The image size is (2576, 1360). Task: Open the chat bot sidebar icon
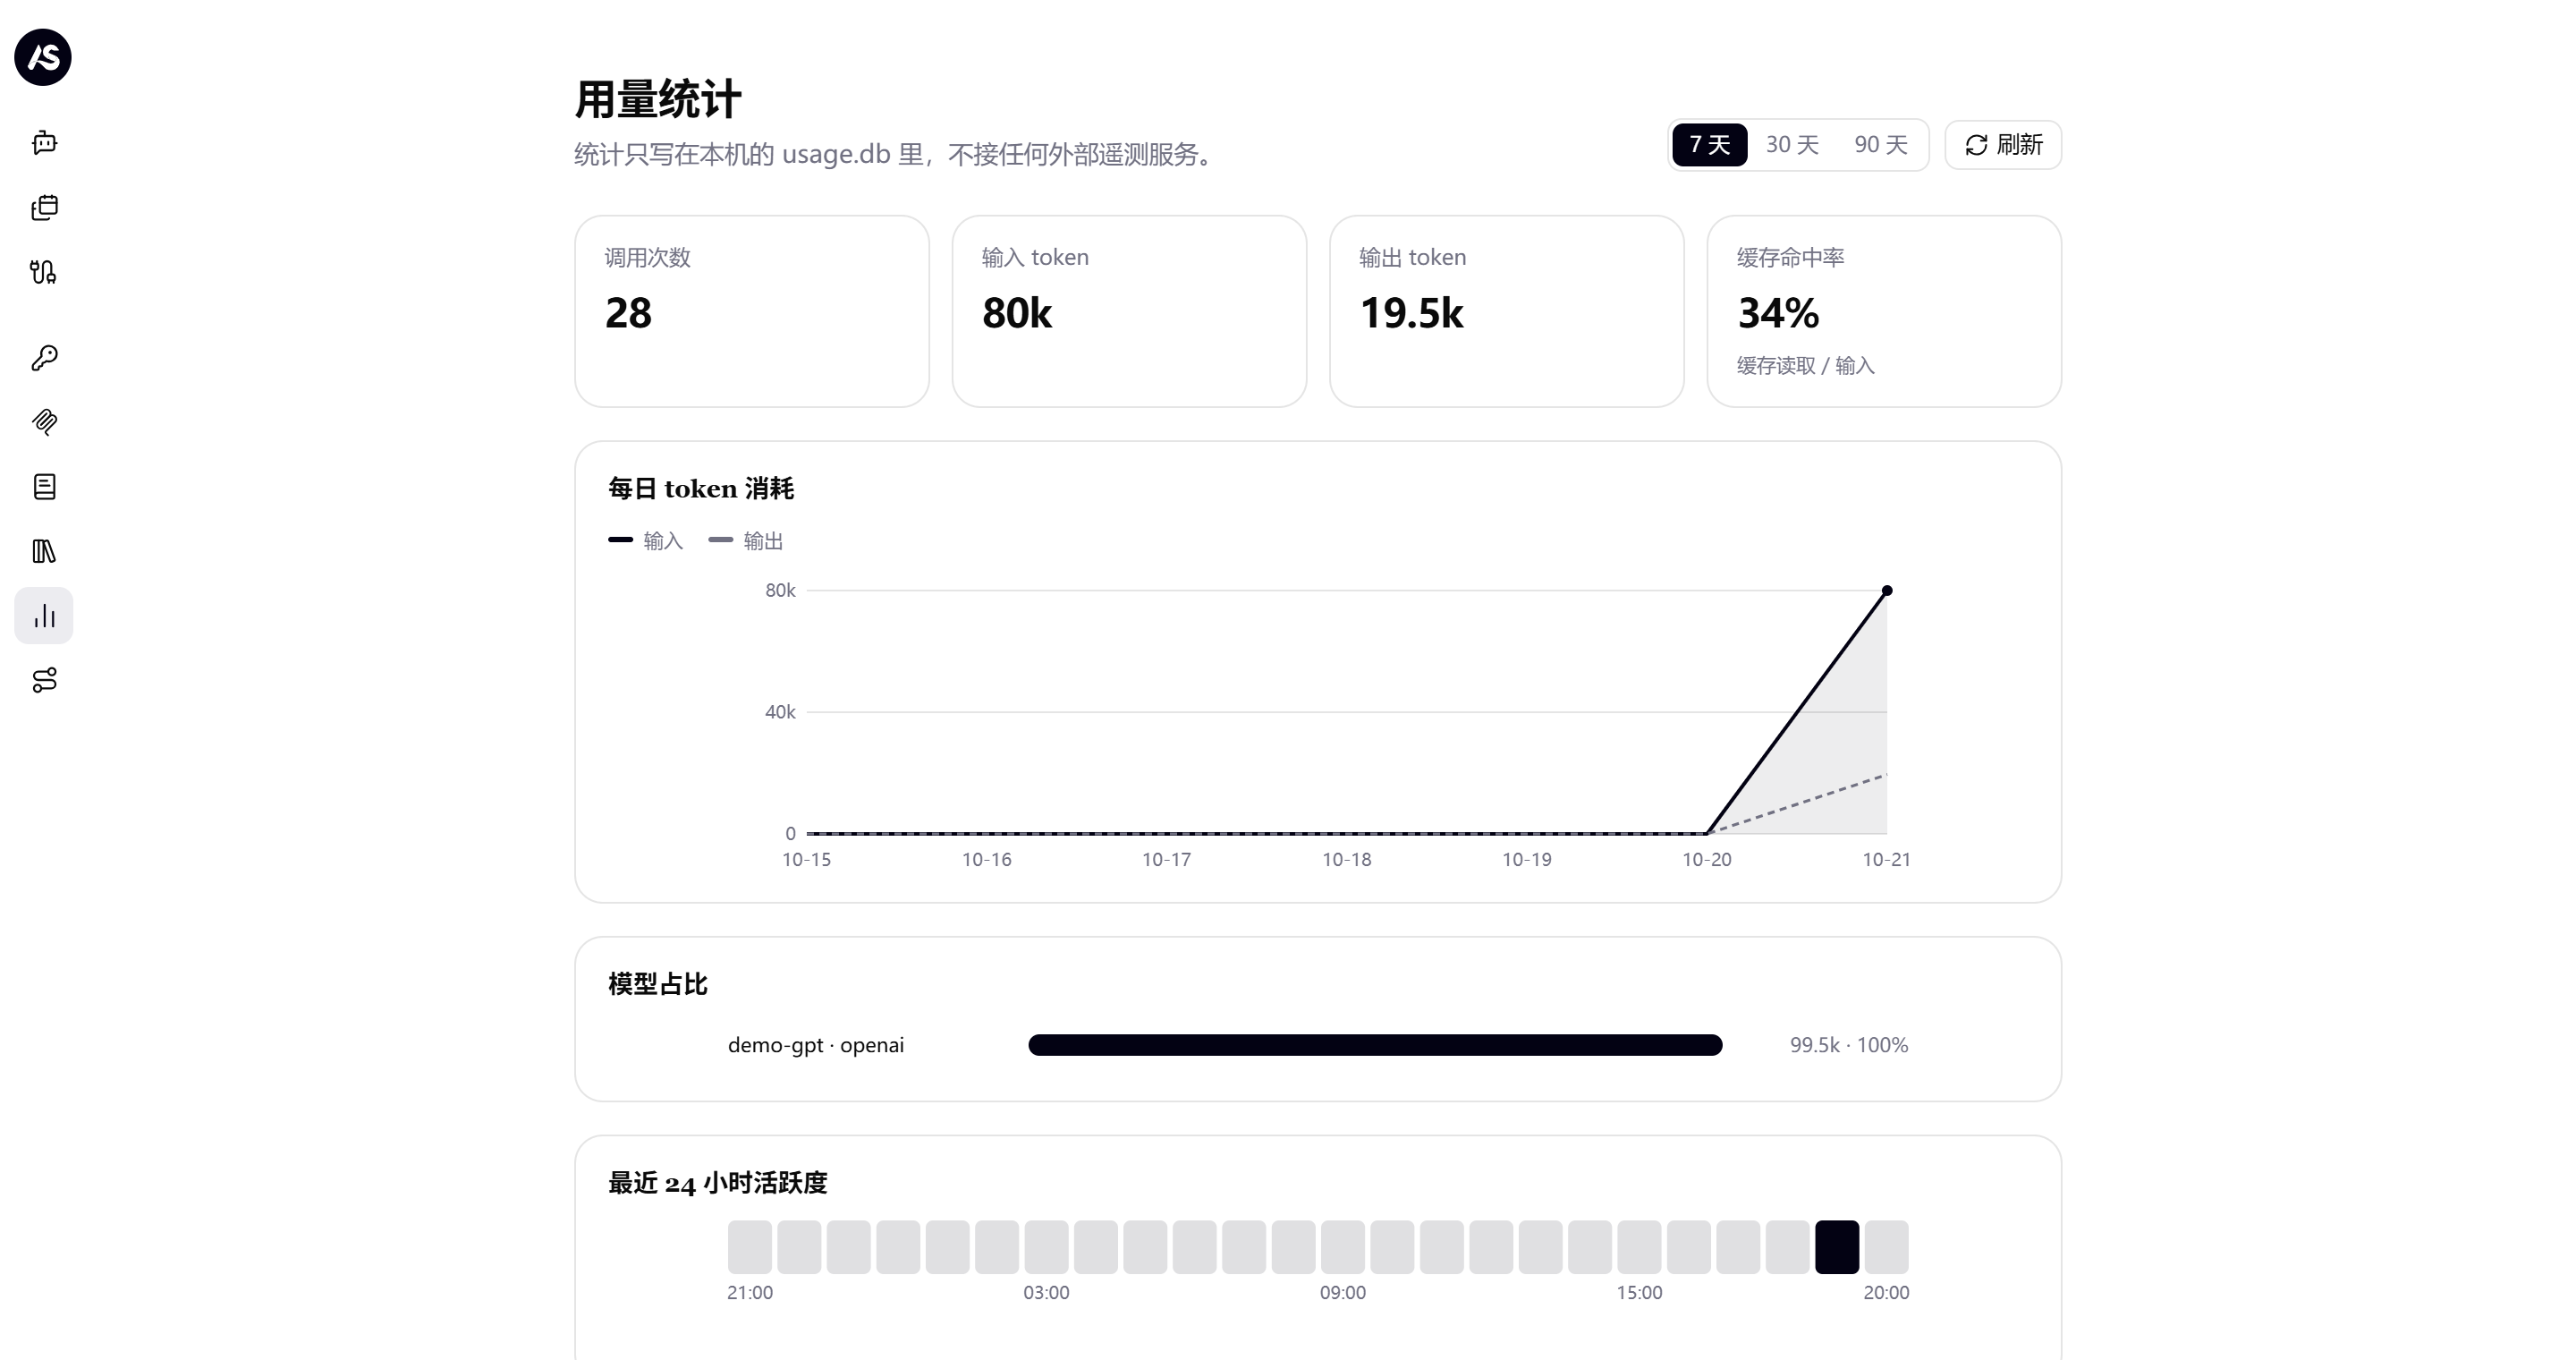point(44,143)
